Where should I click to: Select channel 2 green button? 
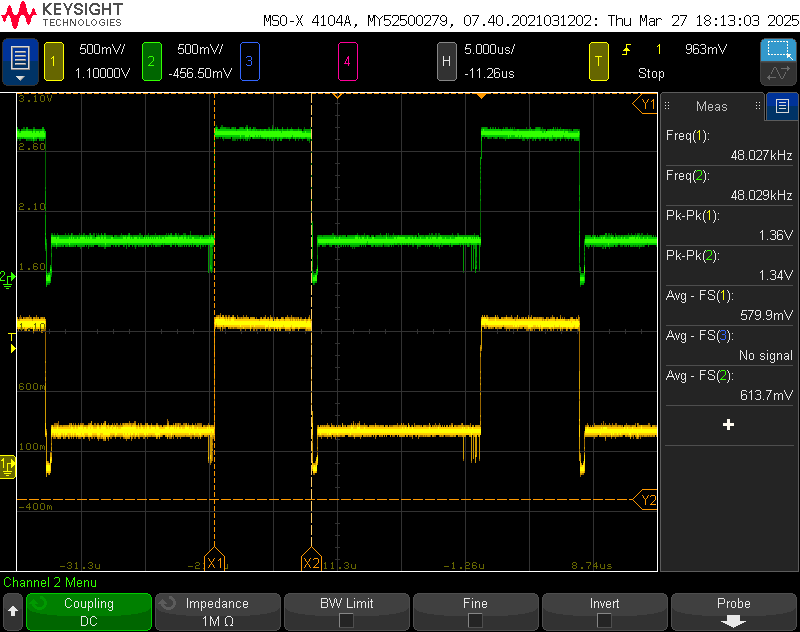pos(152,62)
